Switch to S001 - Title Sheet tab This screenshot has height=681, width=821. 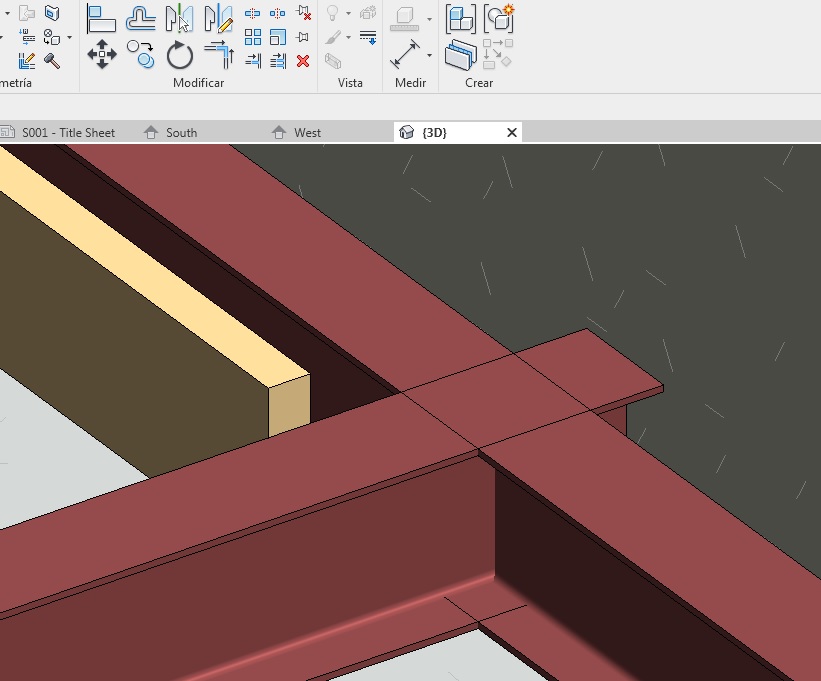pos(67,132)
